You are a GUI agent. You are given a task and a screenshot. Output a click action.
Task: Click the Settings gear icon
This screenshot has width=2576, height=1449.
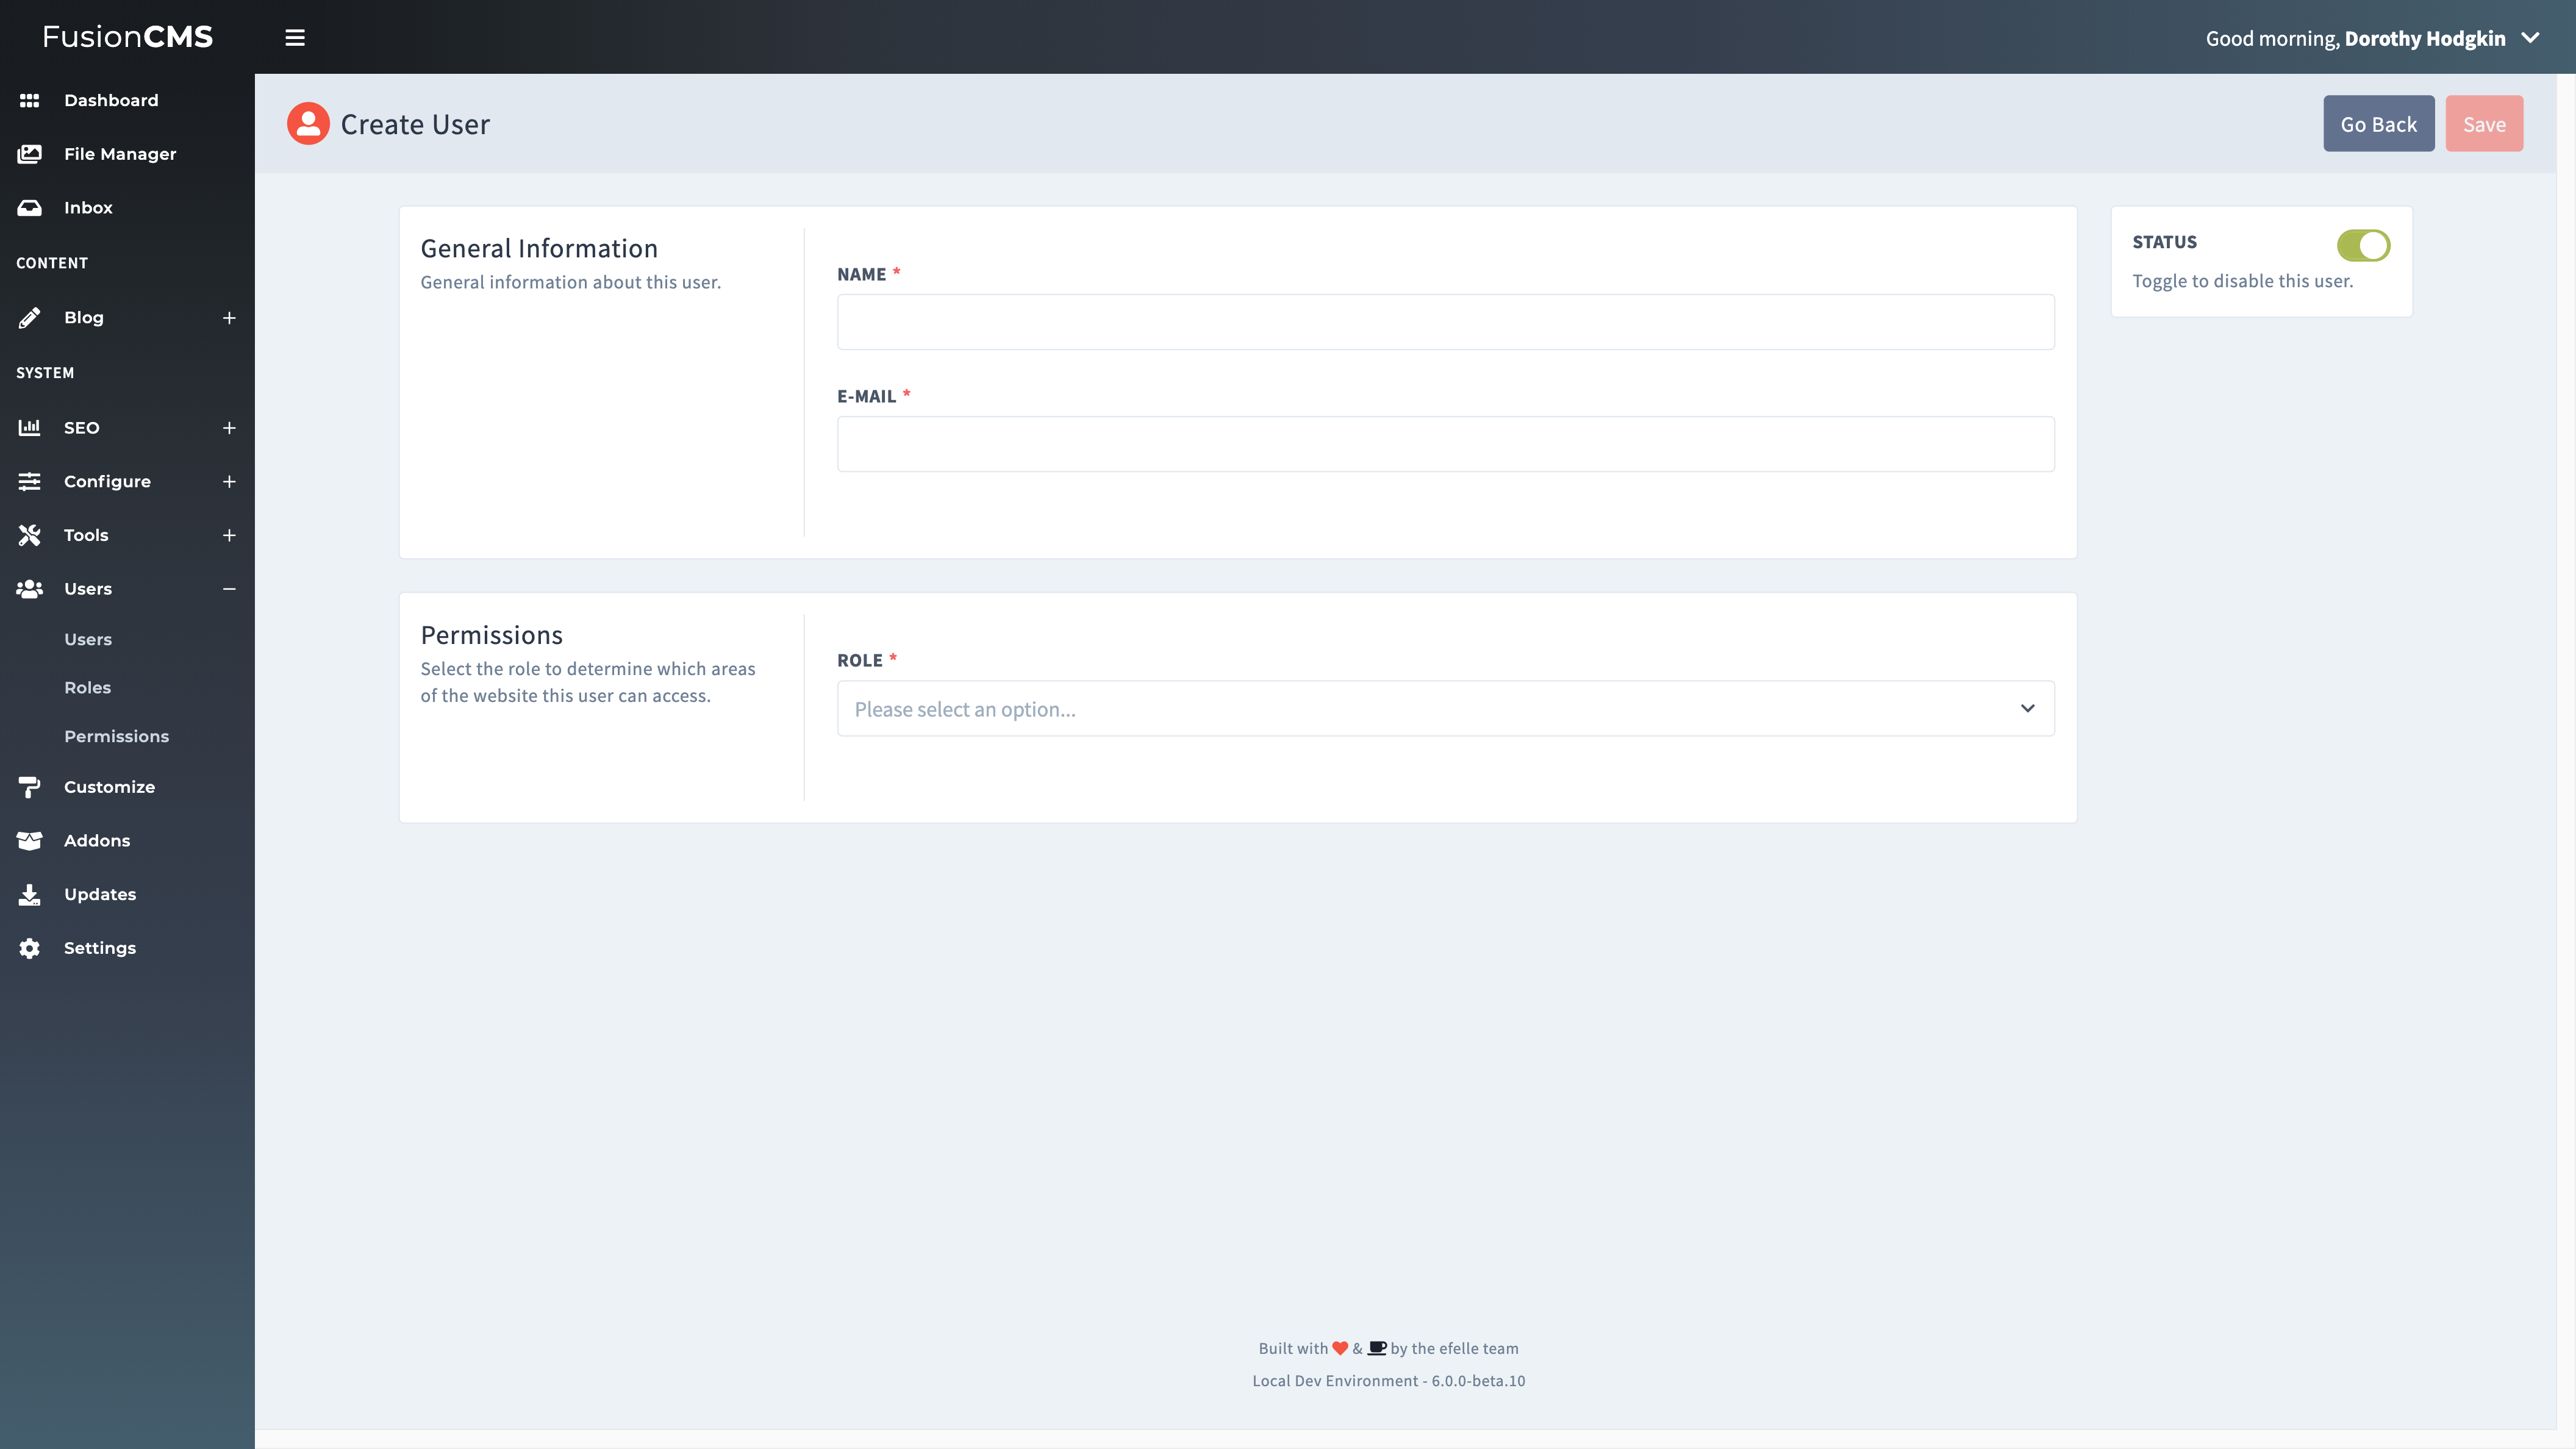(29, 948)
